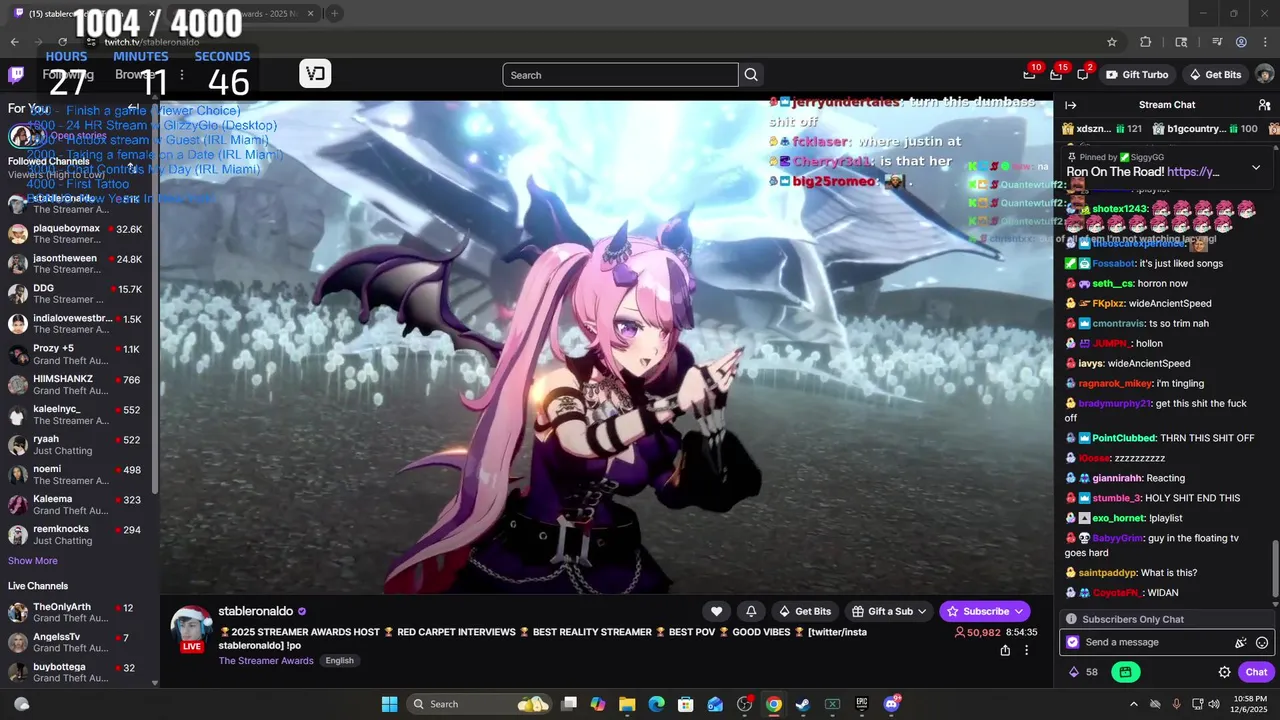Open Chrome profile icon

coord(1241,42)
